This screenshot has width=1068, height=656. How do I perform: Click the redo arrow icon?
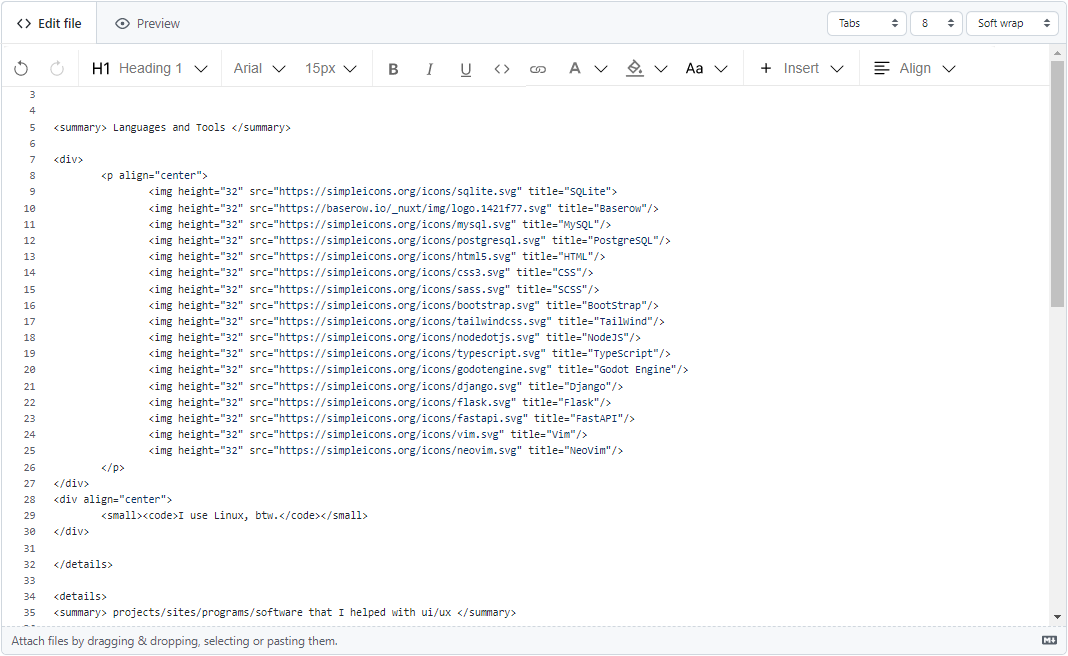coord(57,68)
